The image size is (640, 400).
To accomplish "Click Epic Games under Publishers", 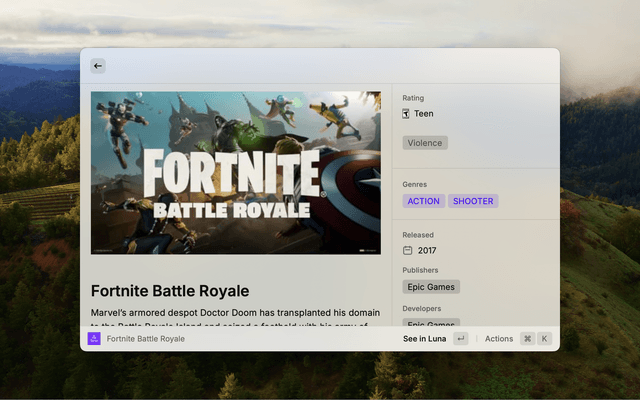I will point(431,287).
